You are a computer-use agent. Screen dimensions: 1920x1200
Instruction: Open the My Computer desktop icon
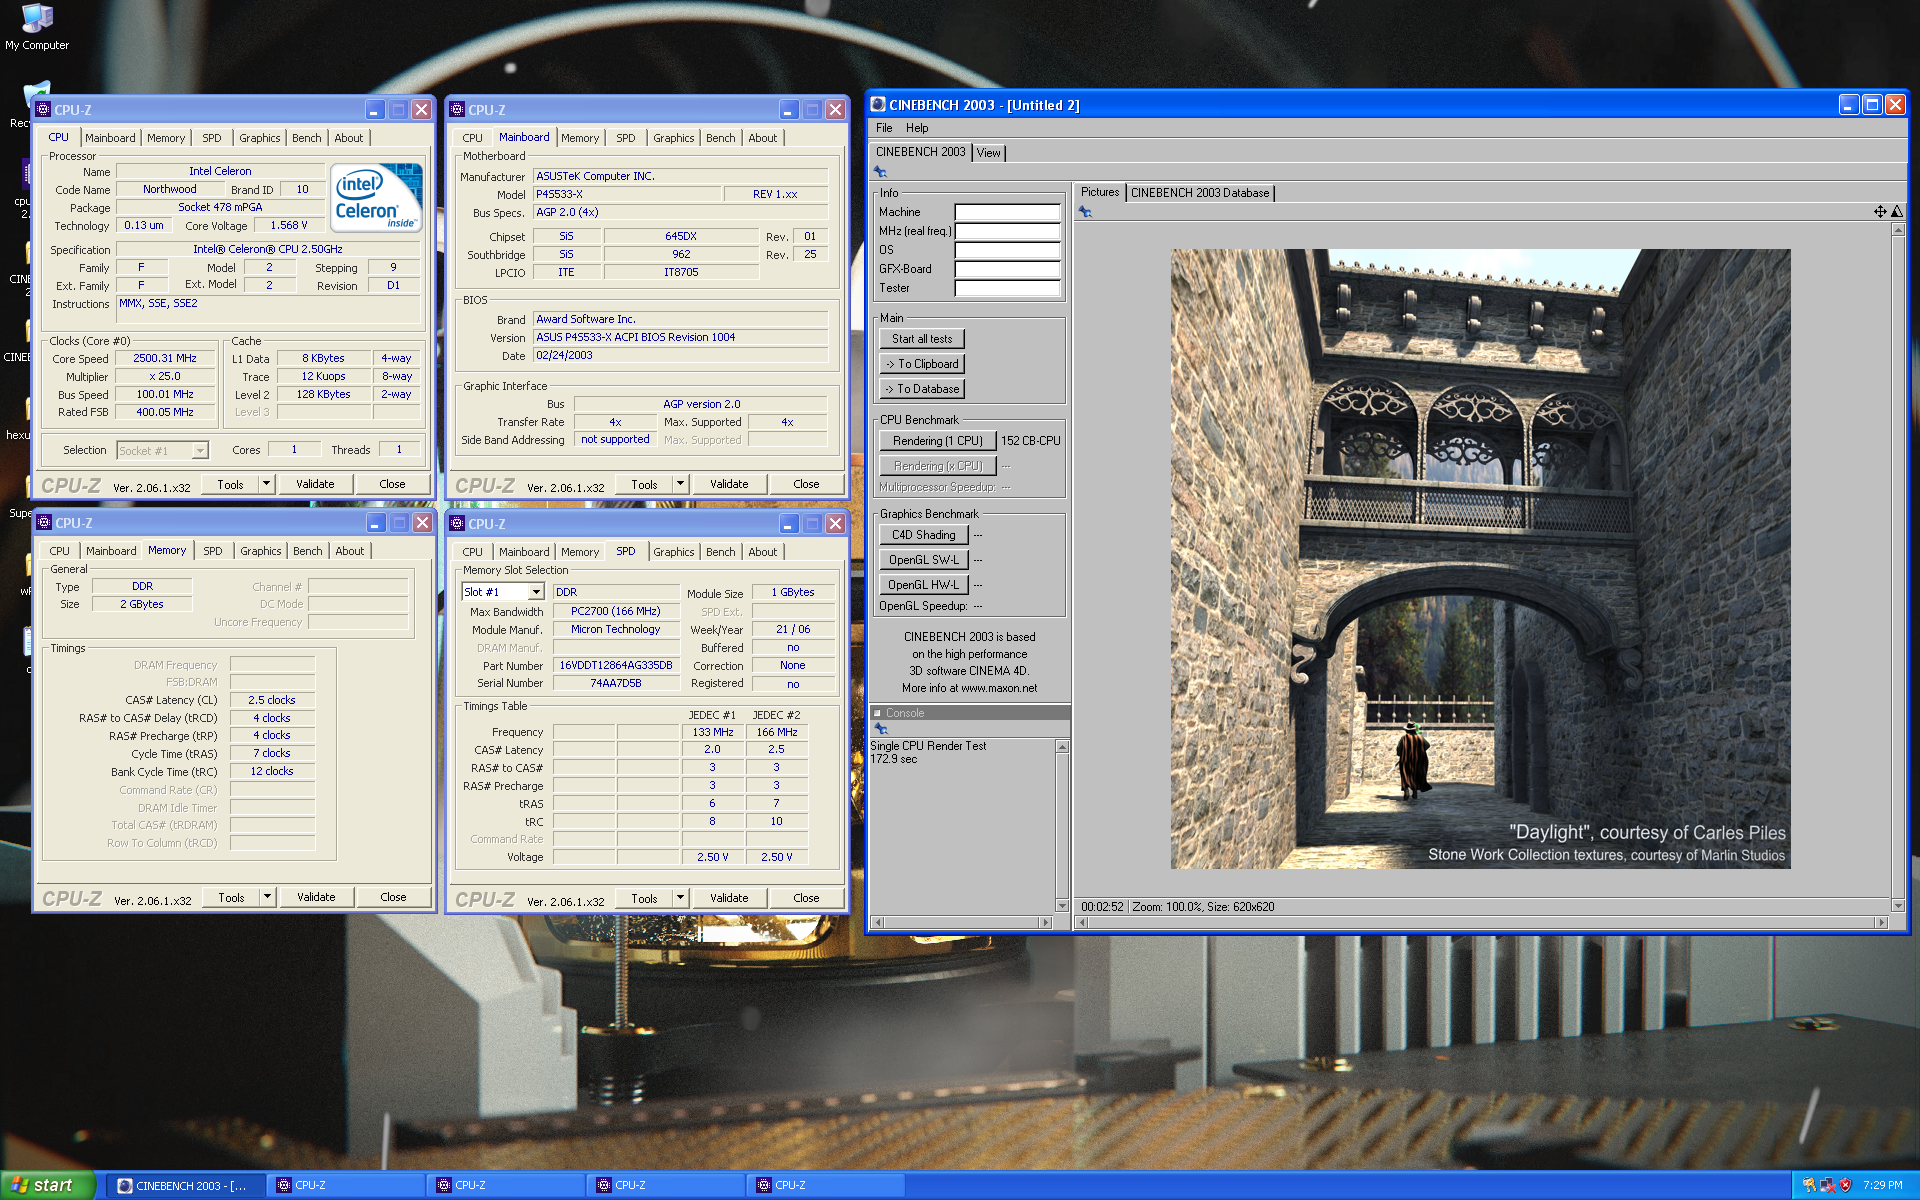(x=37, y=27)
